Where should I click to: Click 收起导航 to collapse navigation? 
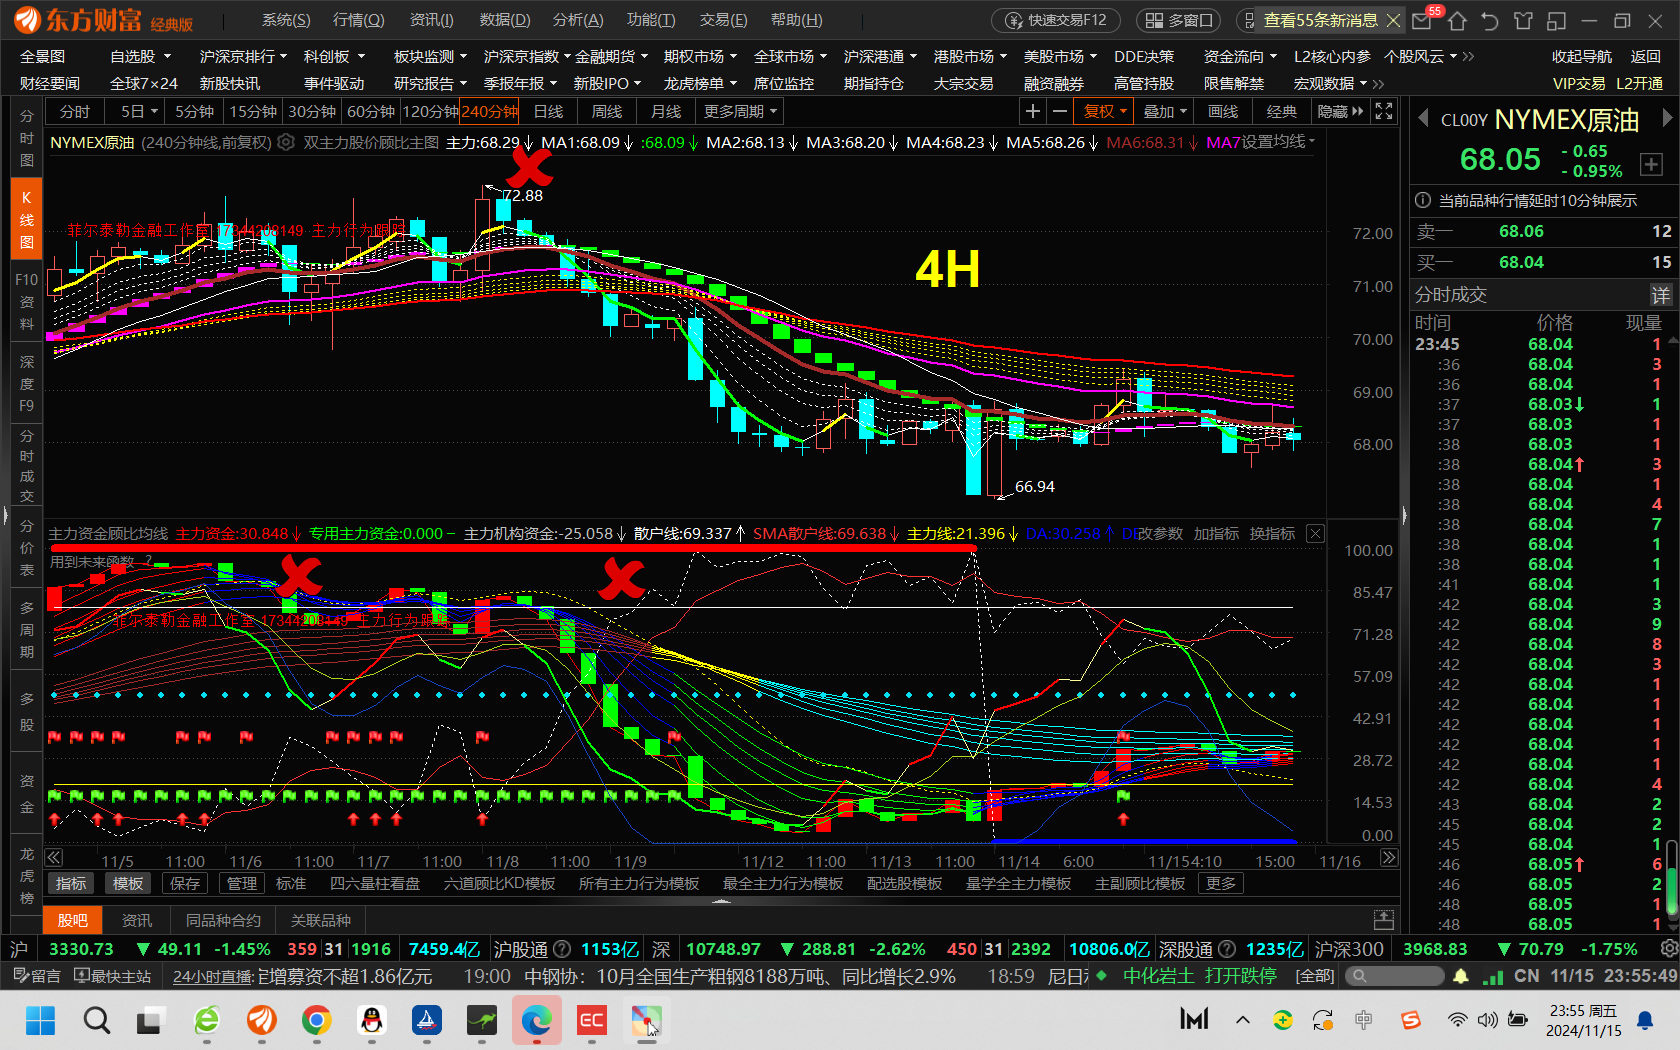(1582, 57)
